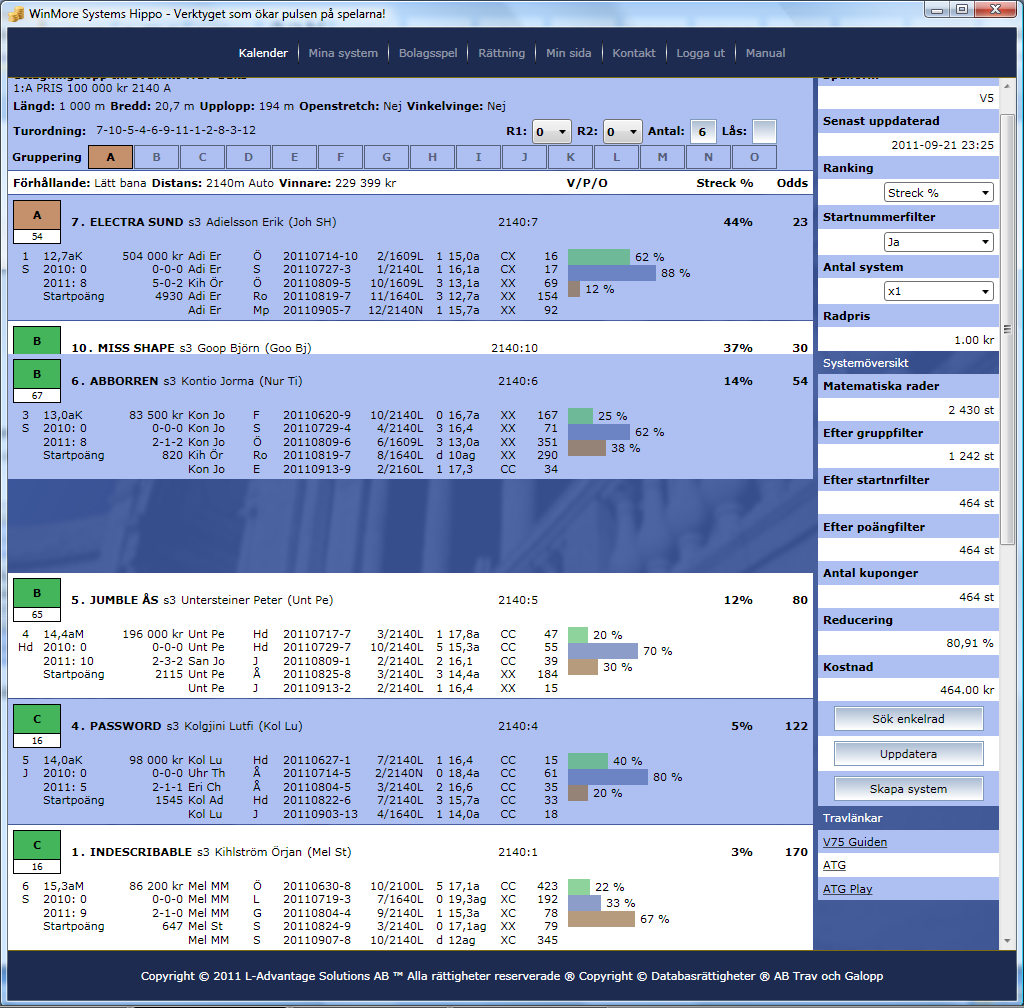Select grouping tab O
This screenshot has height=1008, width=1024.
[x=754, y=157]
